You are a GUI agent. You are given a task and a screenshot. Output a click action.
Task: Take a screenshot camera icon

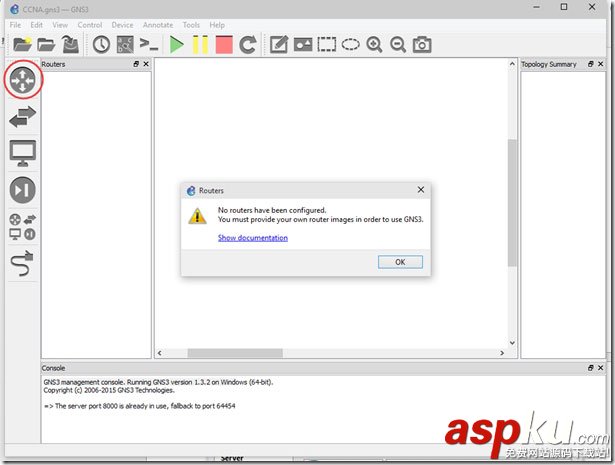(x=422, y=44)
